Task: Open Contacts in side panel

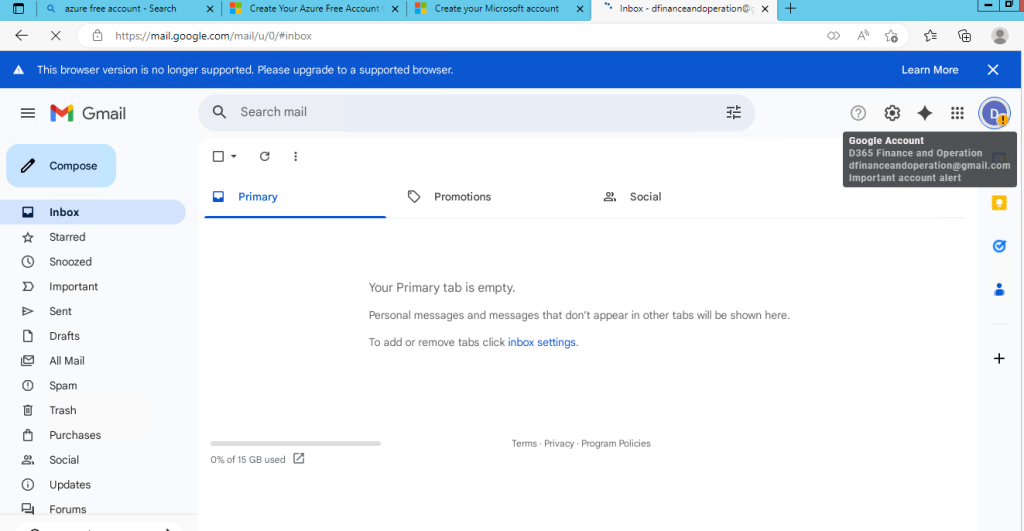Action: point(998,290)
